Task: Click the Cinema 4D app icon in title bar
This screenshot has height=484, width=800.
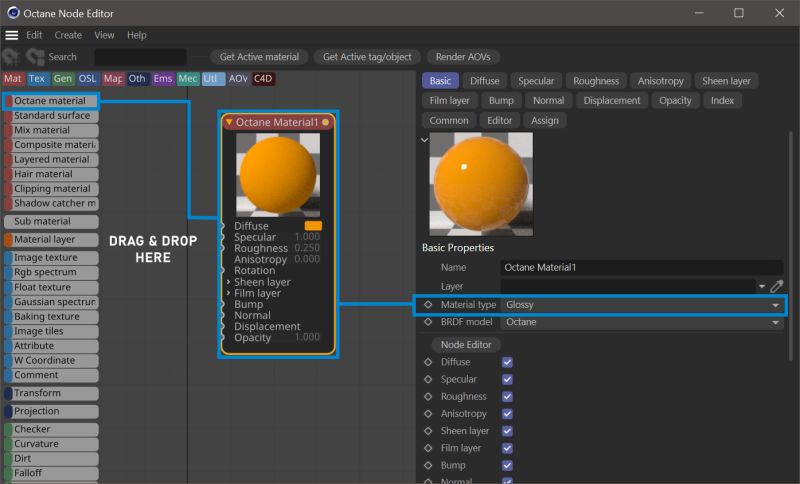Action: pos(13,13)
